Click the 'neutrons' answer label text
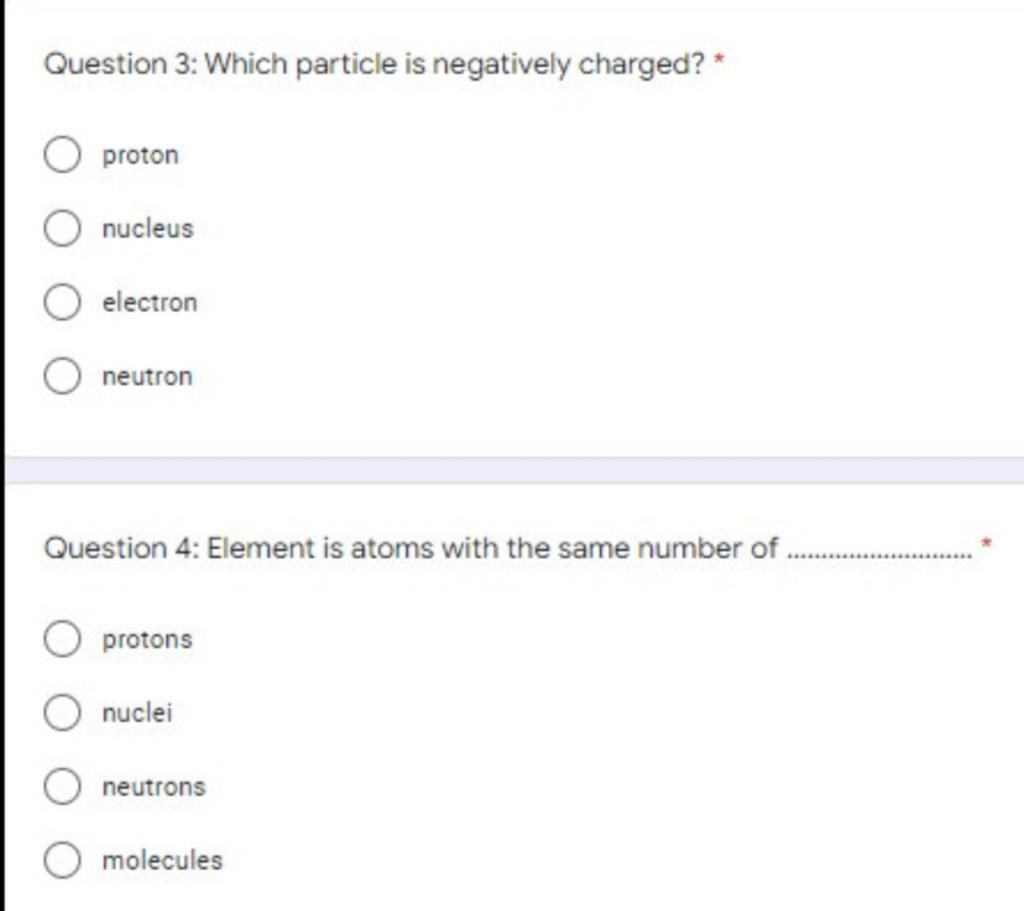 (154, 787)
